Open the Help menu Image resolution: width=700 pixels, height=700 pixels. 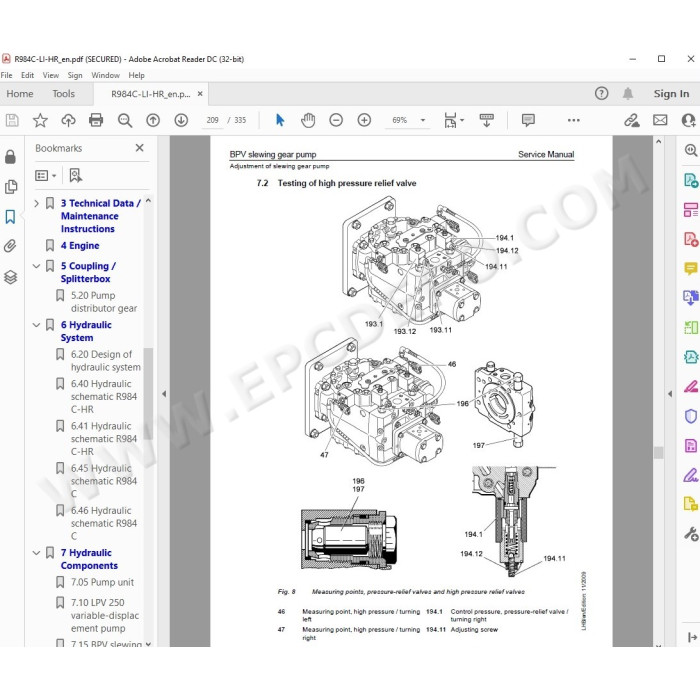click(137, 75)
